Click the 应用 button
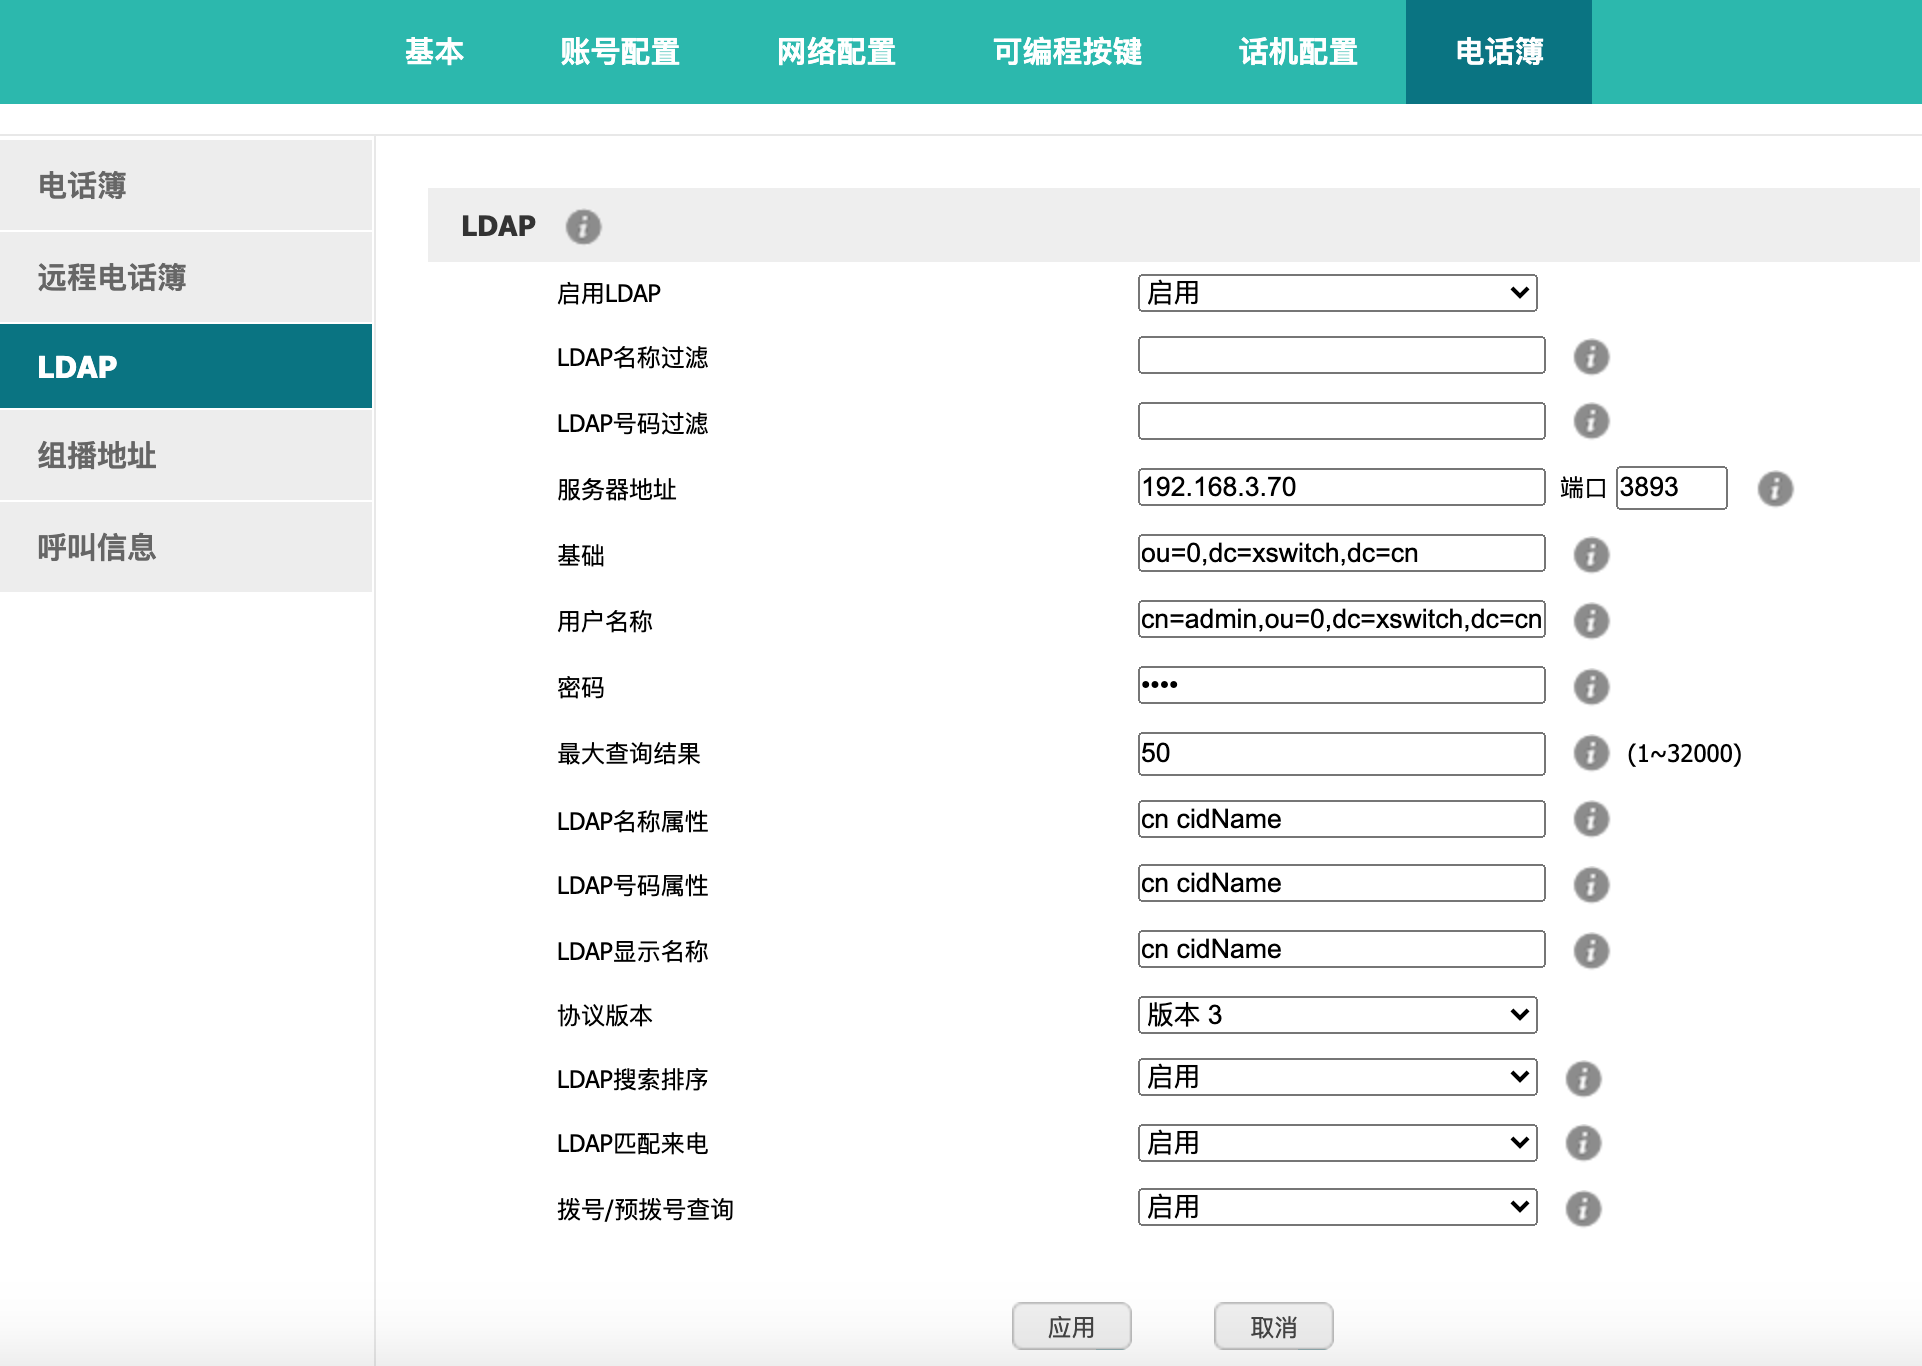This screenshot has width=1922, height=1366. click(1072, 1327)
